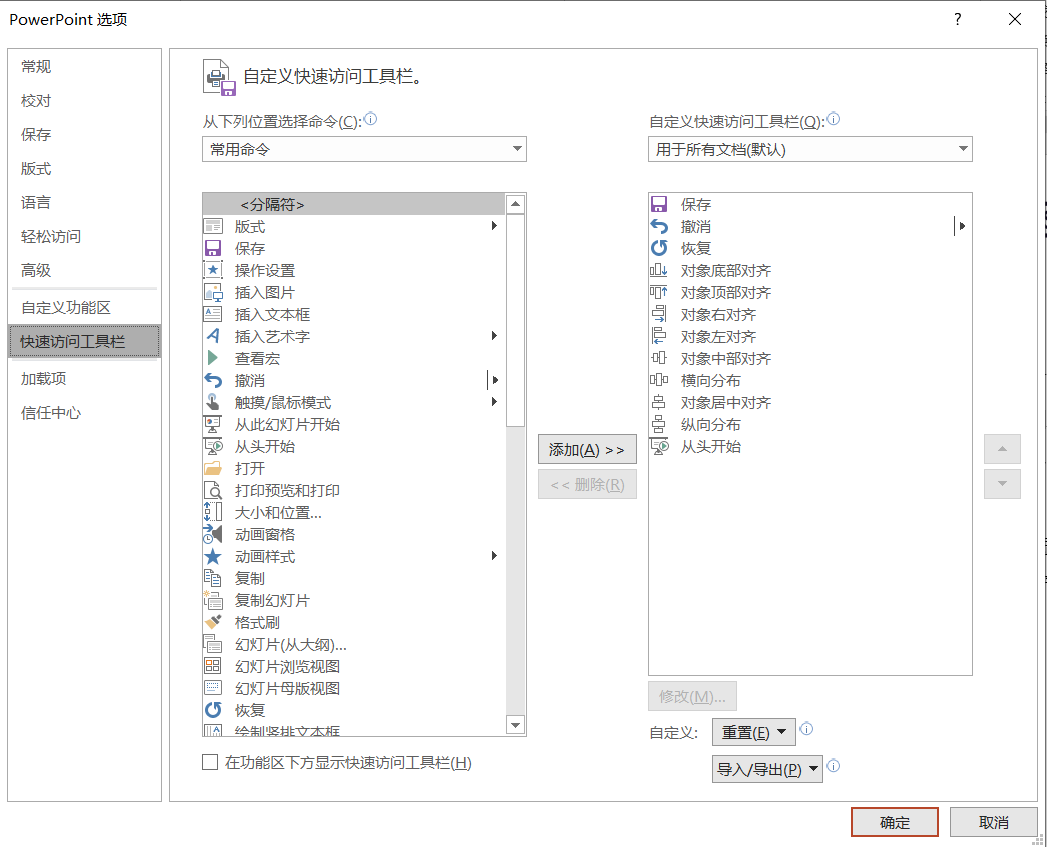This screenshot has width=1047, height=847.
Task: Click the 插入文本框 icon
Action: point(213,314)
